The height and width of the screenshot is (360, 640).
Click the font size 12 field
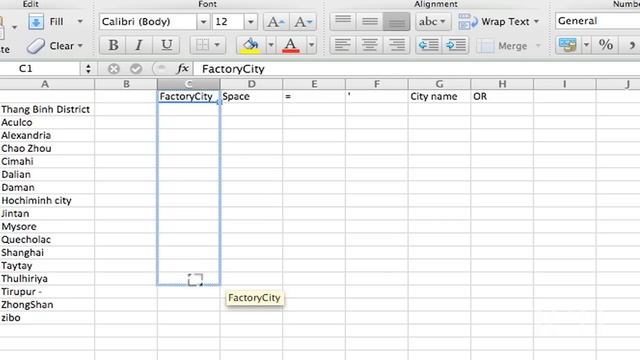pos(228,22)
